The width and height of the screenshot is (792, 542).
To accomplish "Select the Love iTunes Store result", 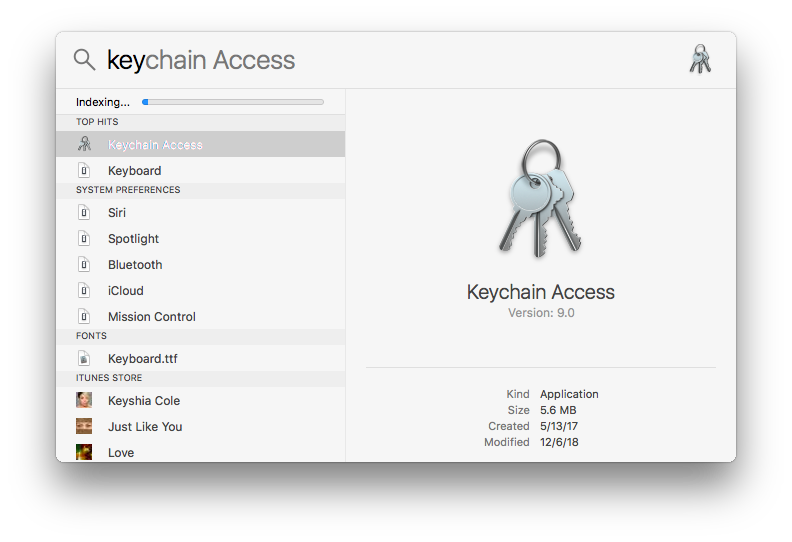I will click(201, 452).
